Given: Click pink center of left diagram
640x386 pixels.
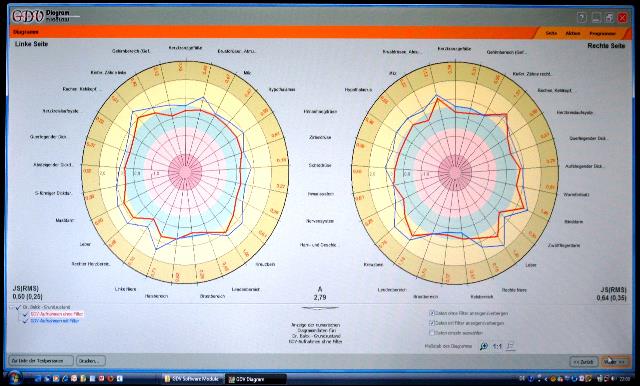Looking at the screenshot, I should (x=185, y=172).
